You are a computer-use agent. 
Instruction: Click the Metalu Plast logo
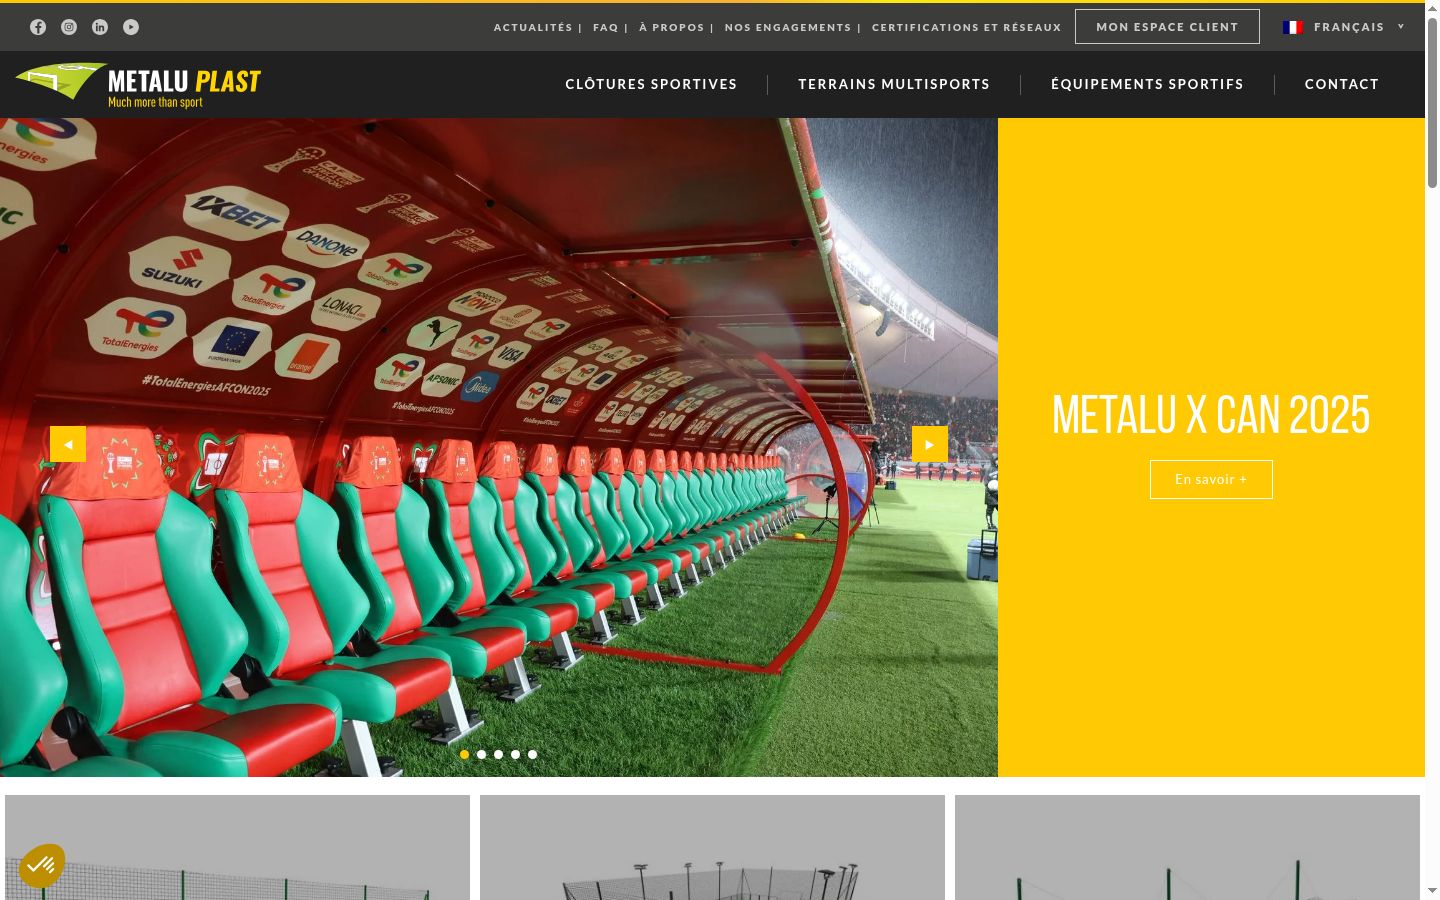138,84
